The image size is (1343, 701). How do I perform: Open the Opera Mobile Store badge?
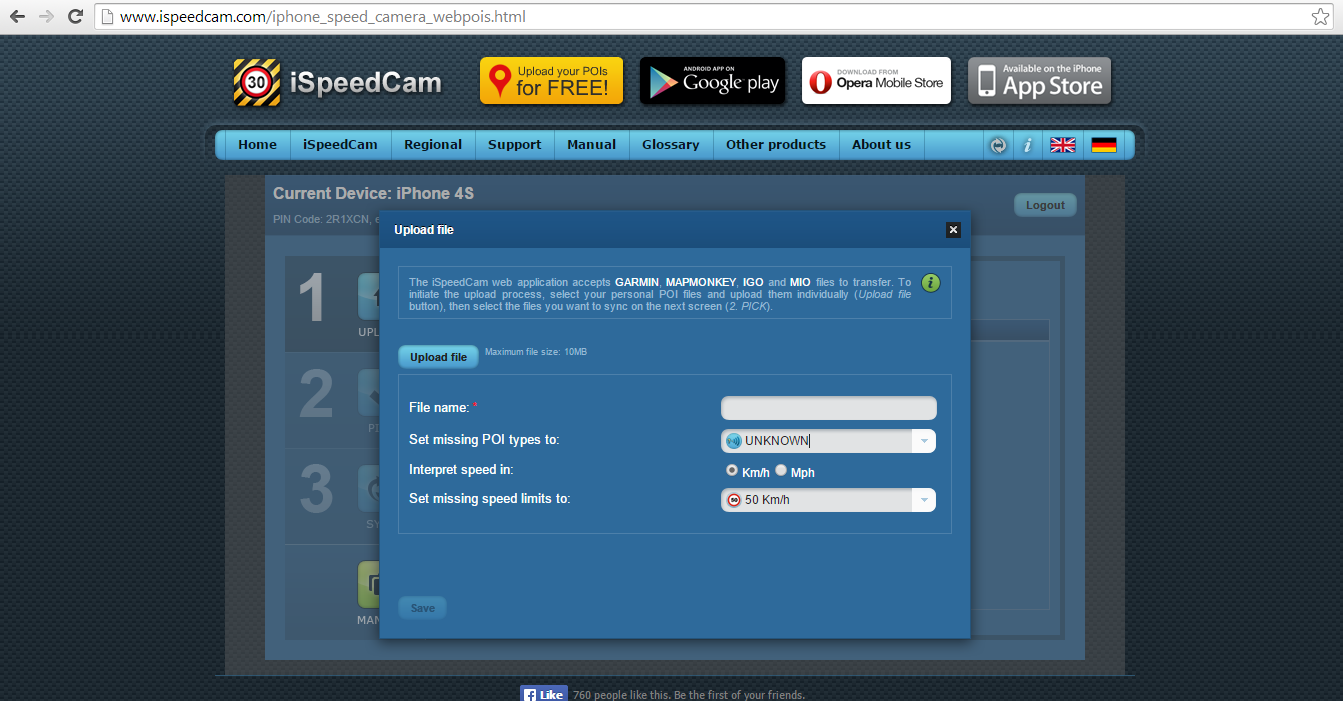tap(876, 81)
